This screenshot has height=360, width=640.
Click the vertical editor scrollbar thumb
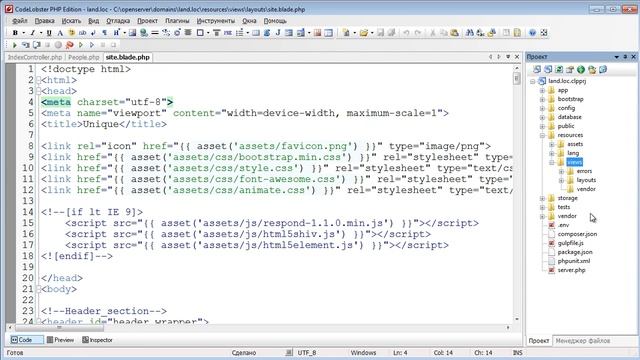(517, 78)
